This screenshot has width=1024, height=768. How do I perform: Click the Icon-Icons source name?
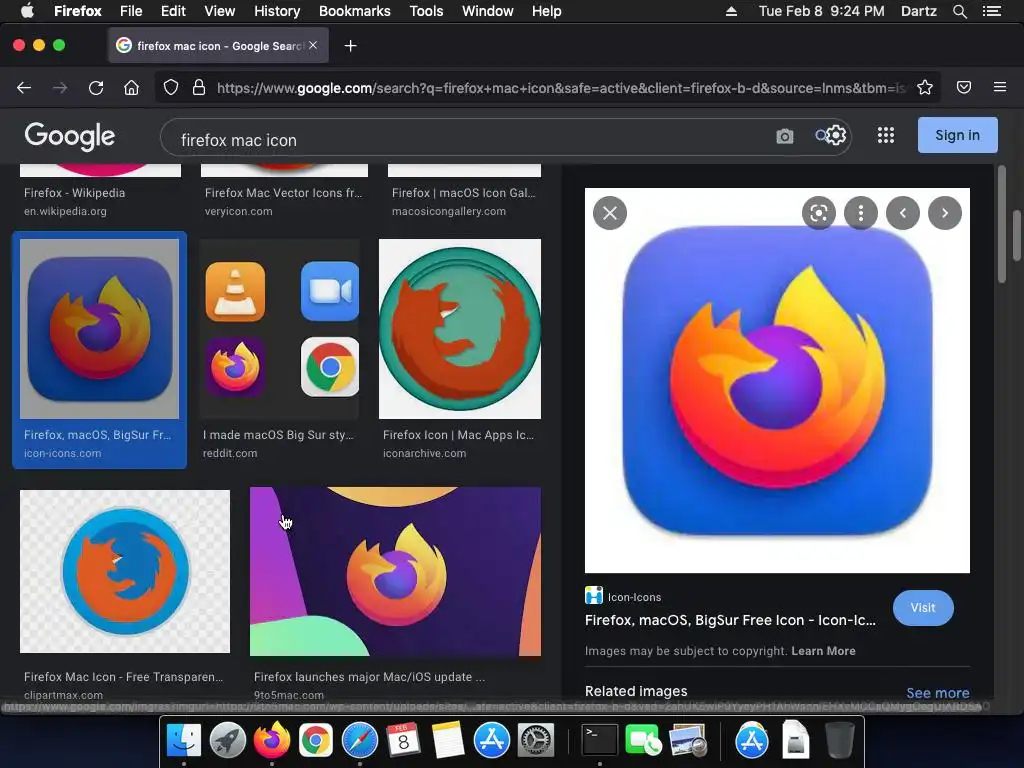tap(634, 597)
